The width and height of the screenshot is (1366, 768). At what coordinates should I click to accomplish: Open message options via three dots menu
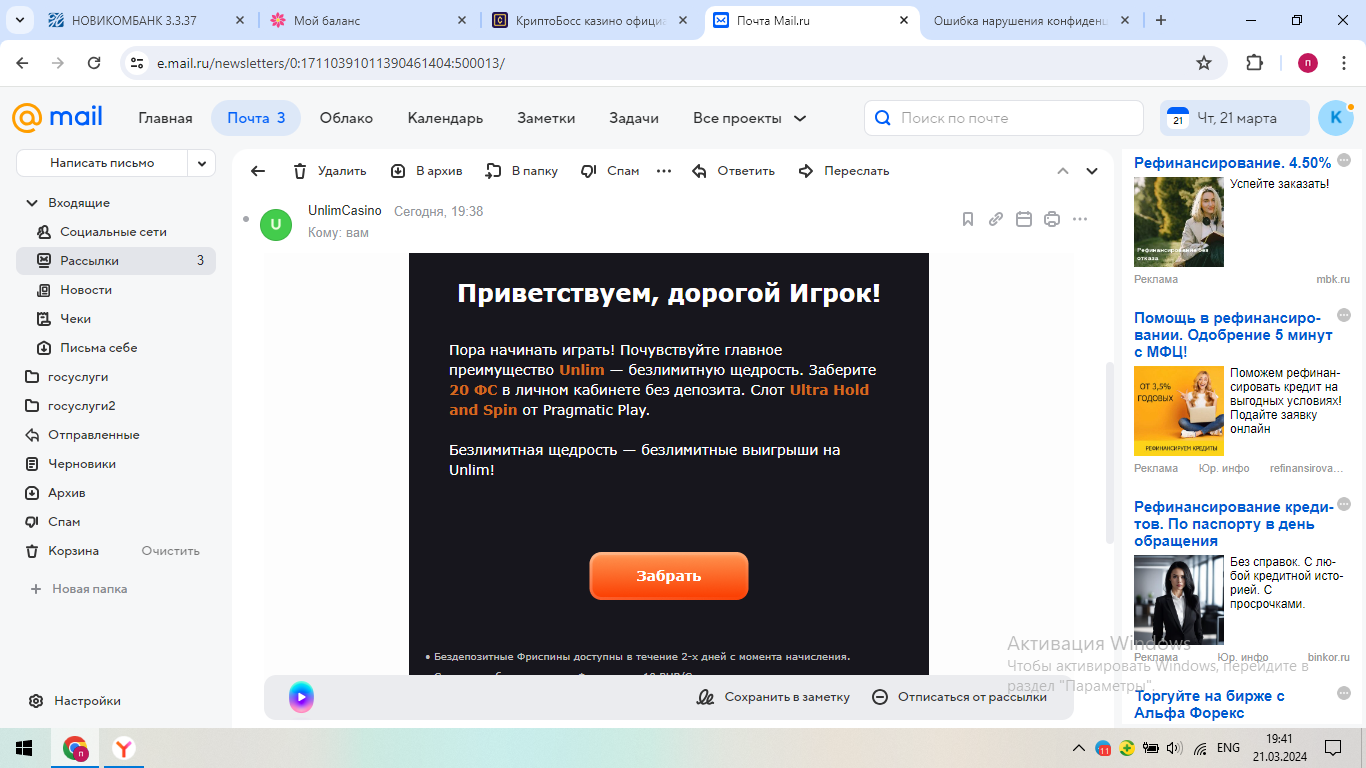1080,219
